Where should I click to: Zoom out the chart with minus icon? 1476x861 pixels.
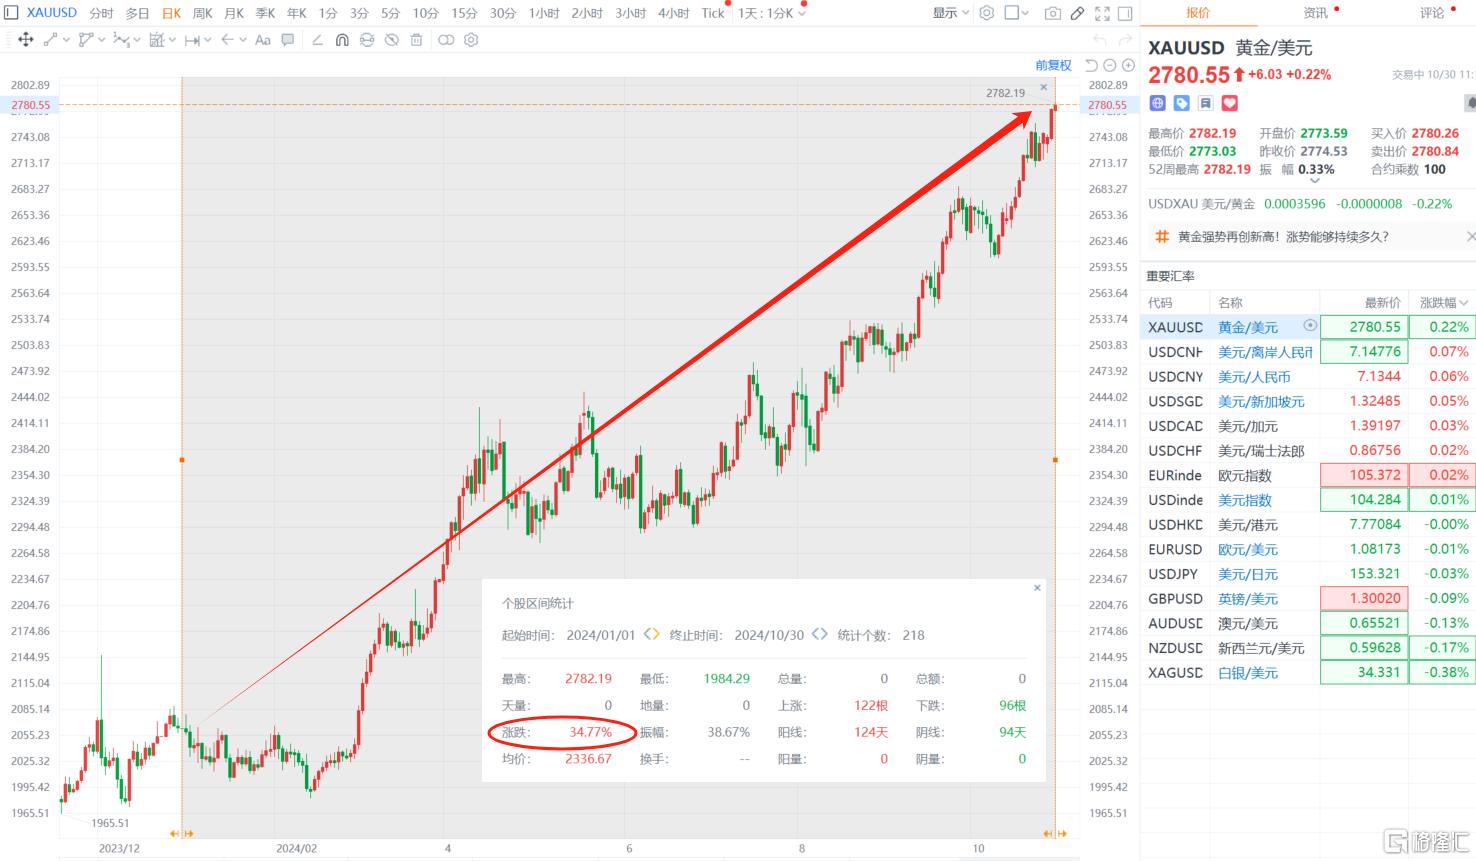point(1110,65)
